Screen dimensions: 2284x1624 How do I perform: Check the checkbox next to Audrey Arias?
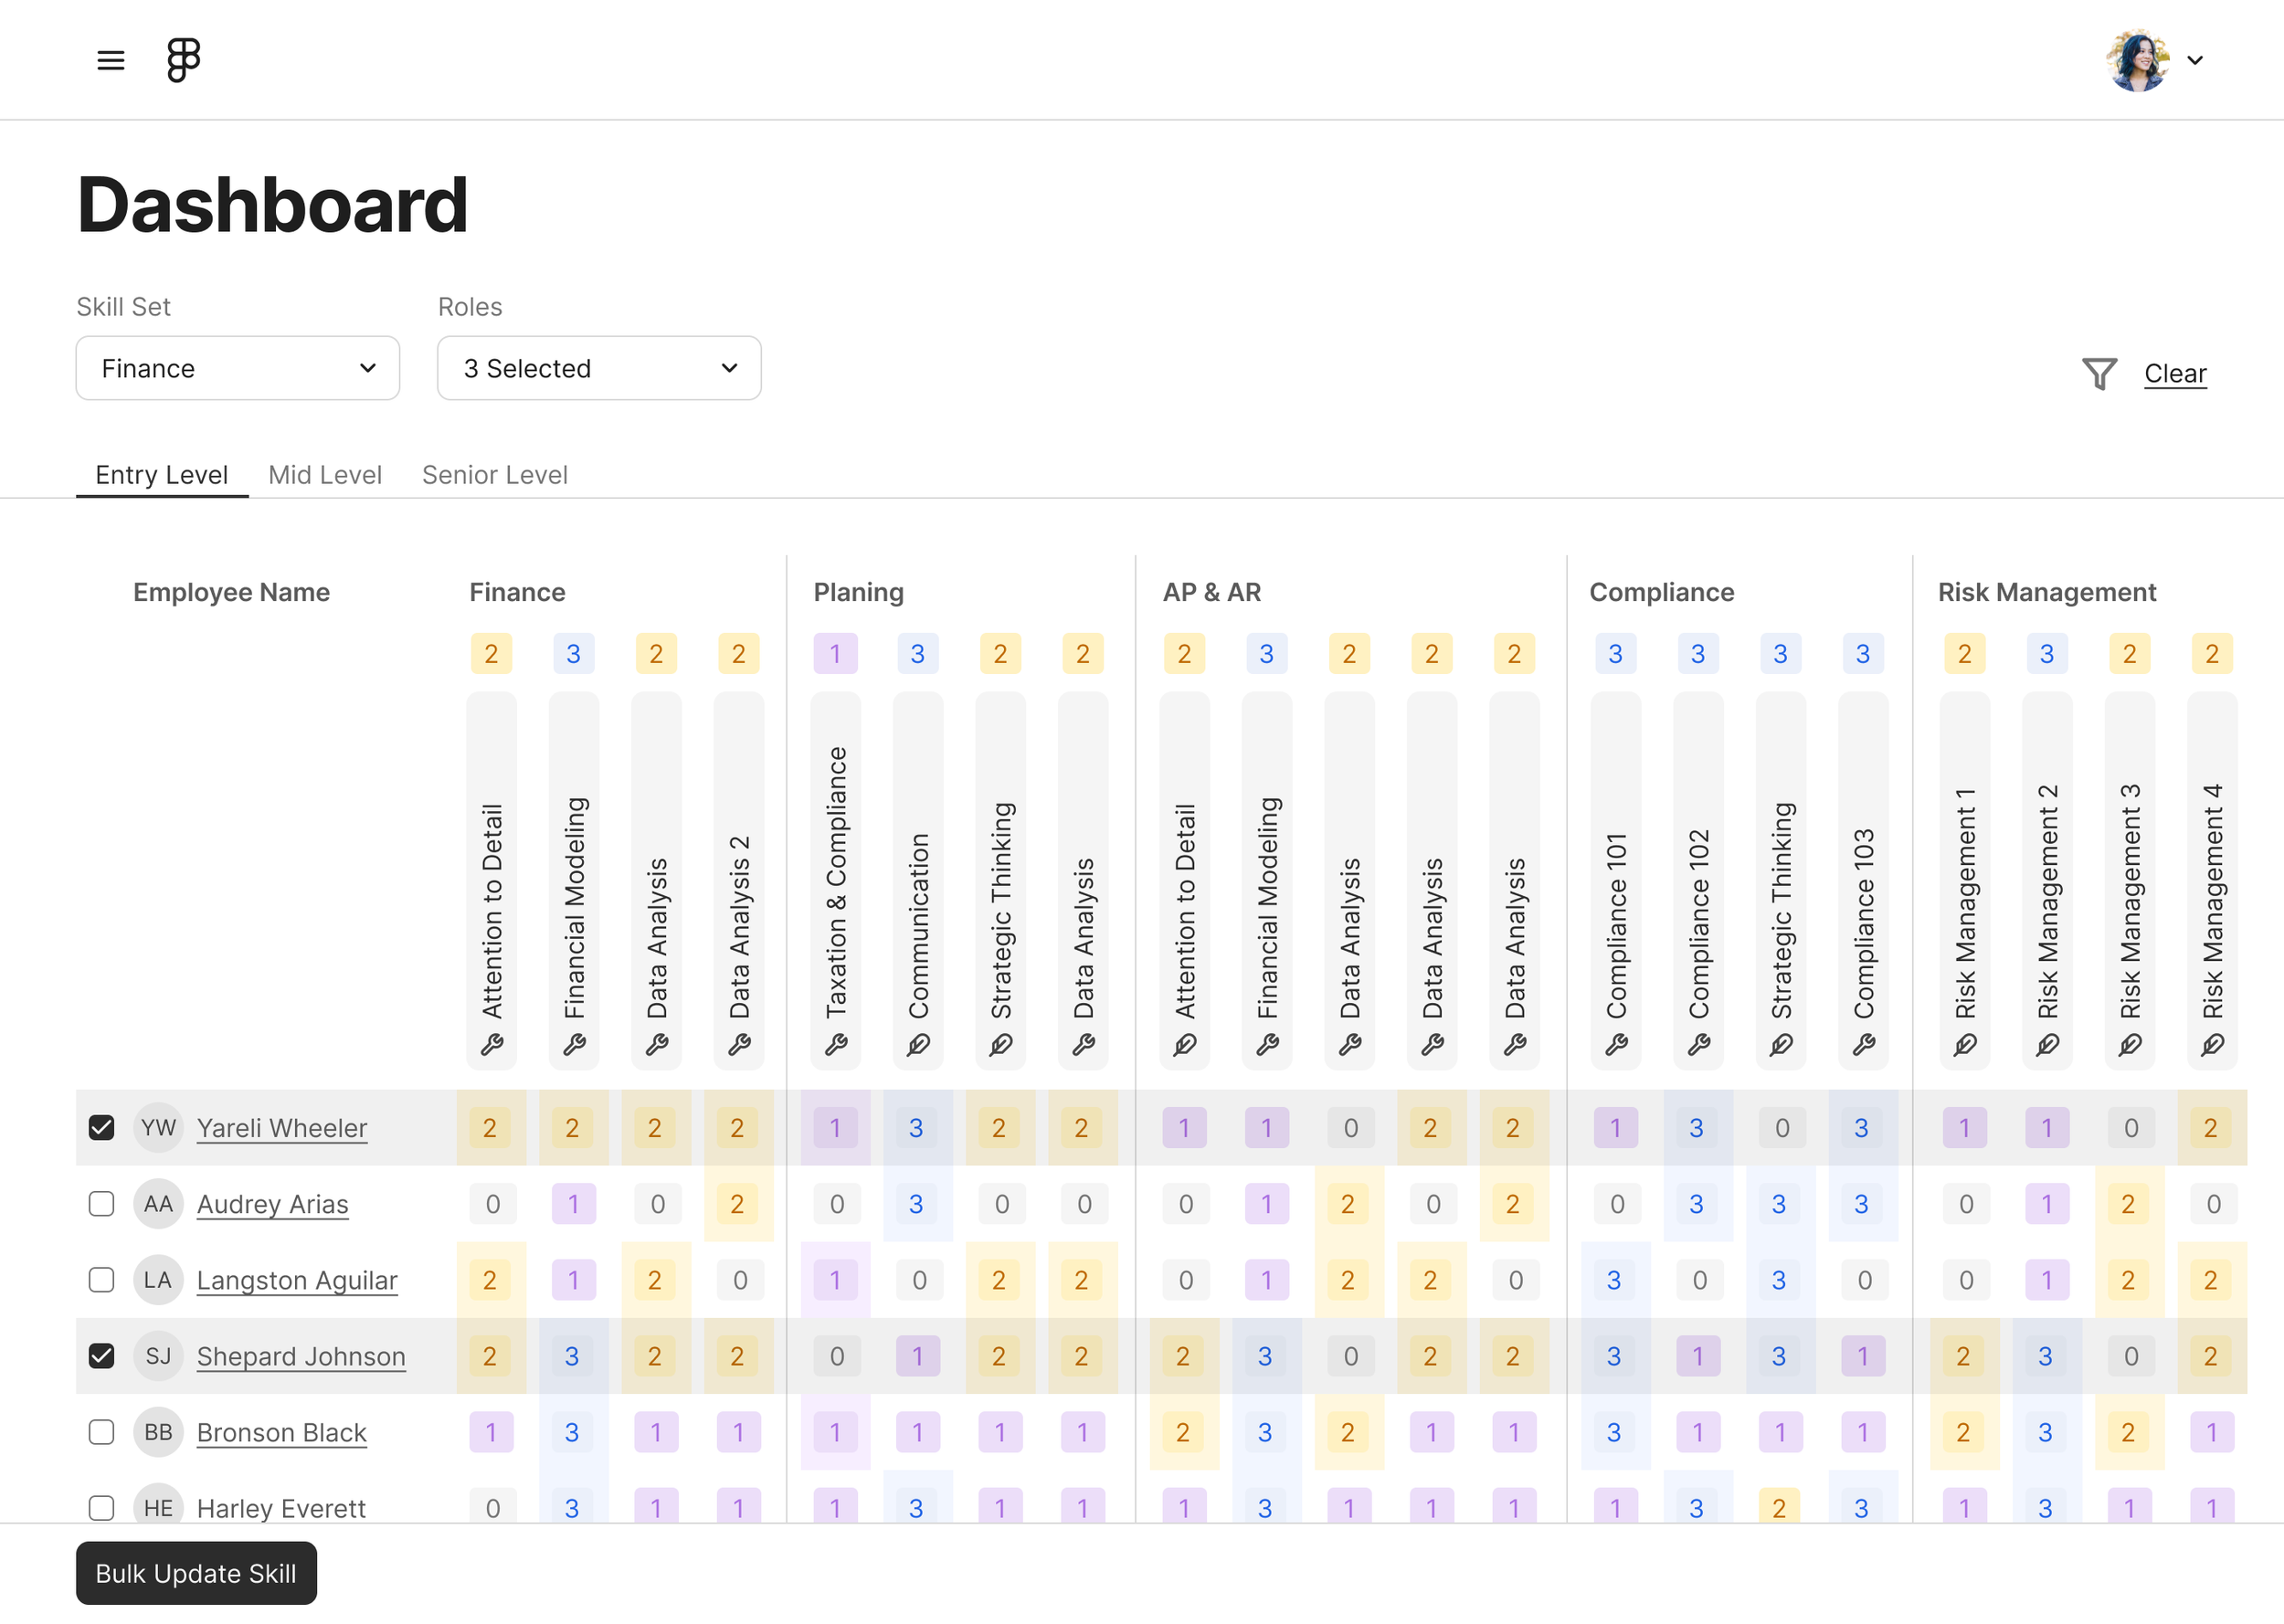pos(101,1203)
